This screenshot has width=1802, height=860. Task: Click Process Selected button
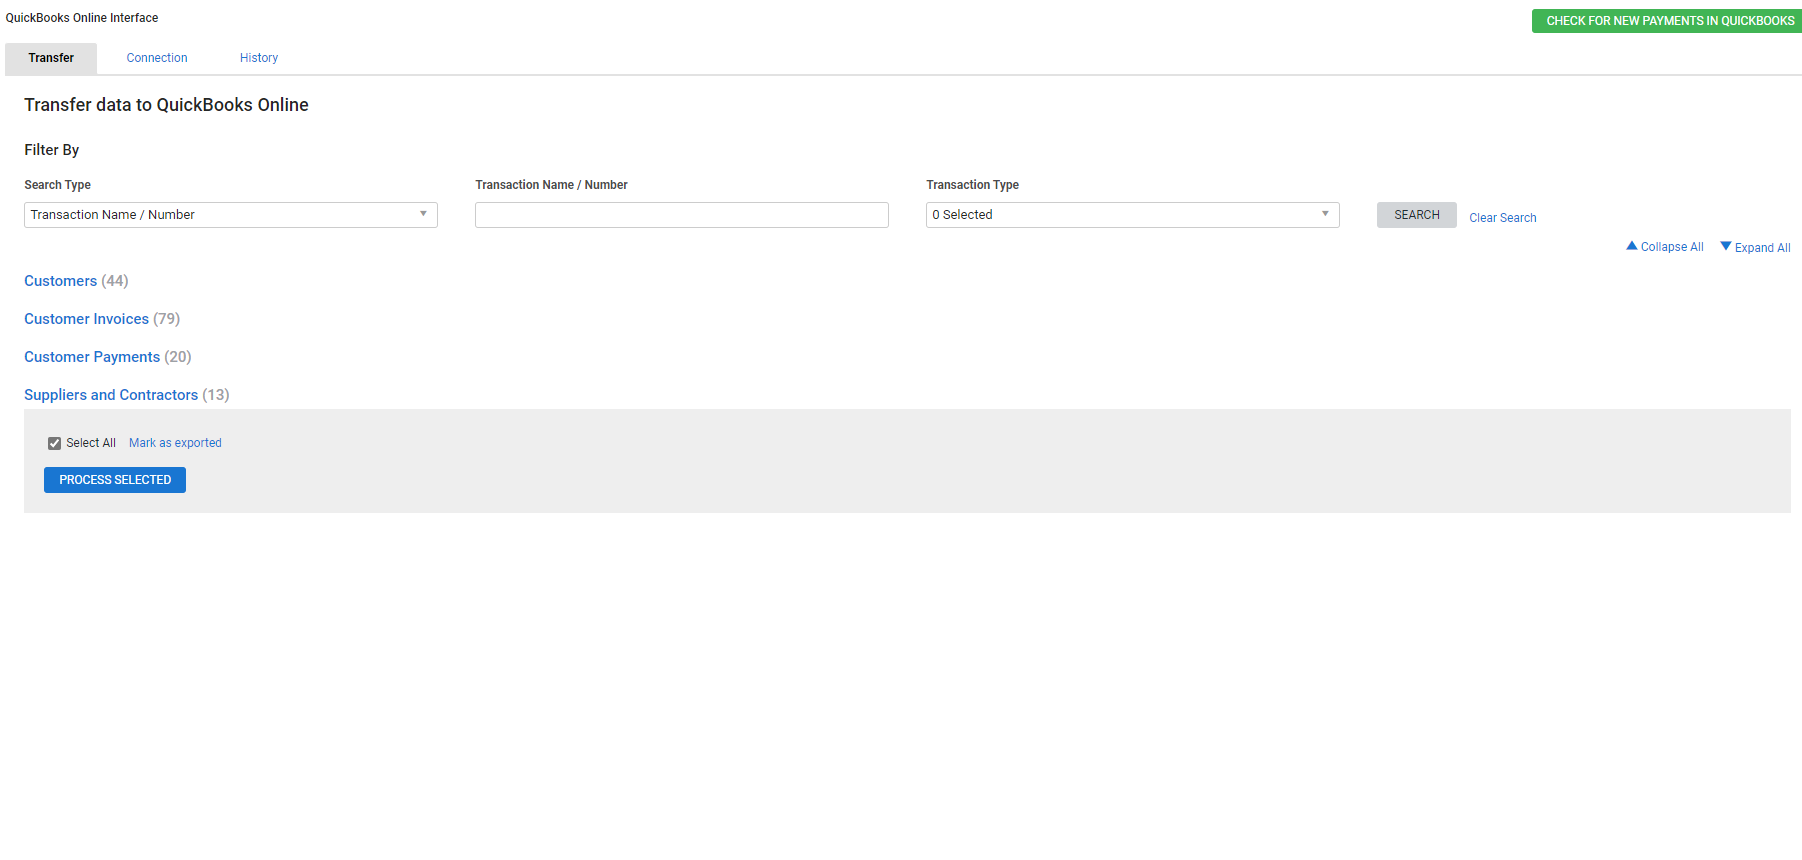point(115,480)
